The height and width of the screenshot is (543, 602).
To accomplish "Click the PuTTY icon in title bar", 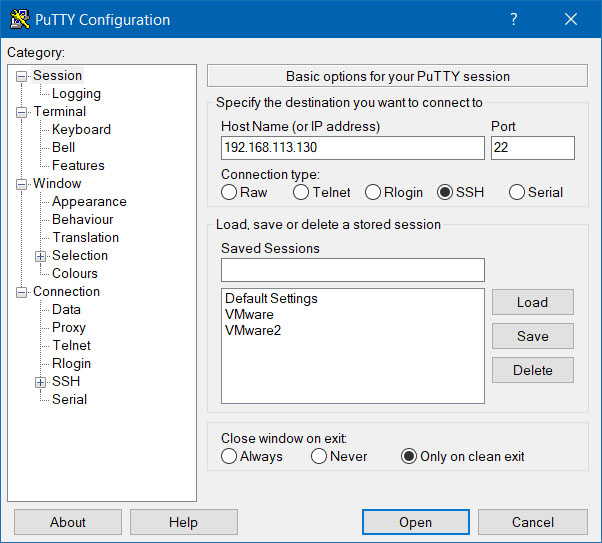I will [19, 19].
